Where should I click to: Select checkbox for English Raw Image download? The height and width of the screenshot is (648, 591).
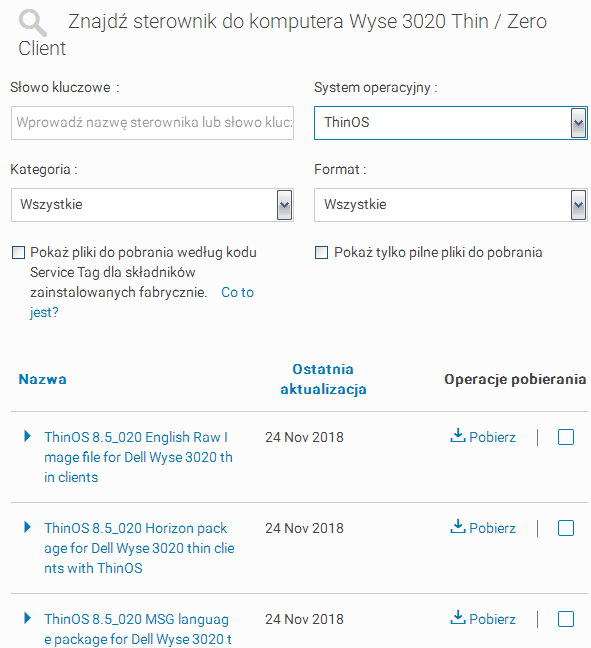click(x=566, y=437)
